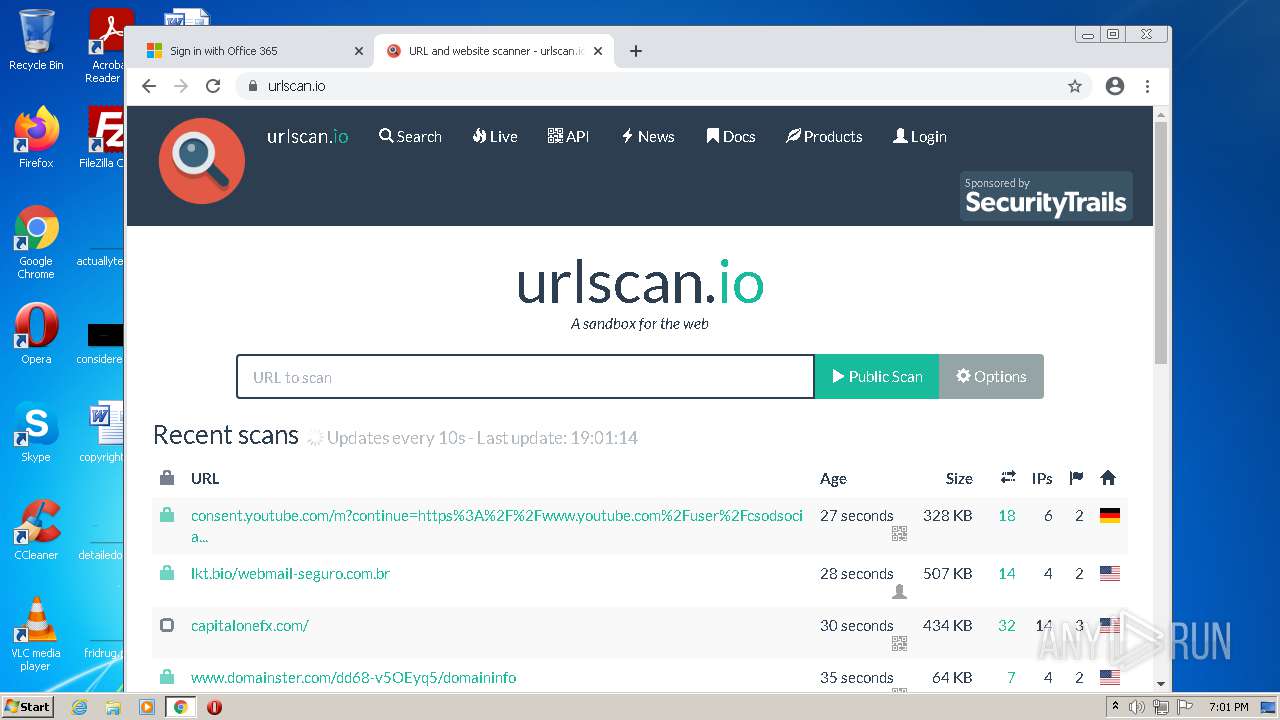The height and width of the screenshot is (720, 1280).
Task: Click the CCleaner desktop icon
Action: click(36, 530)
